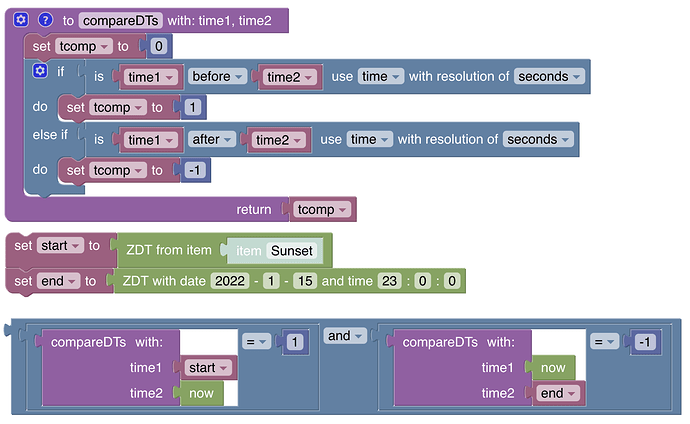
Task: Open the 'after' comparison dropdown
Action: pyautogui.click(x=214, y=140)
